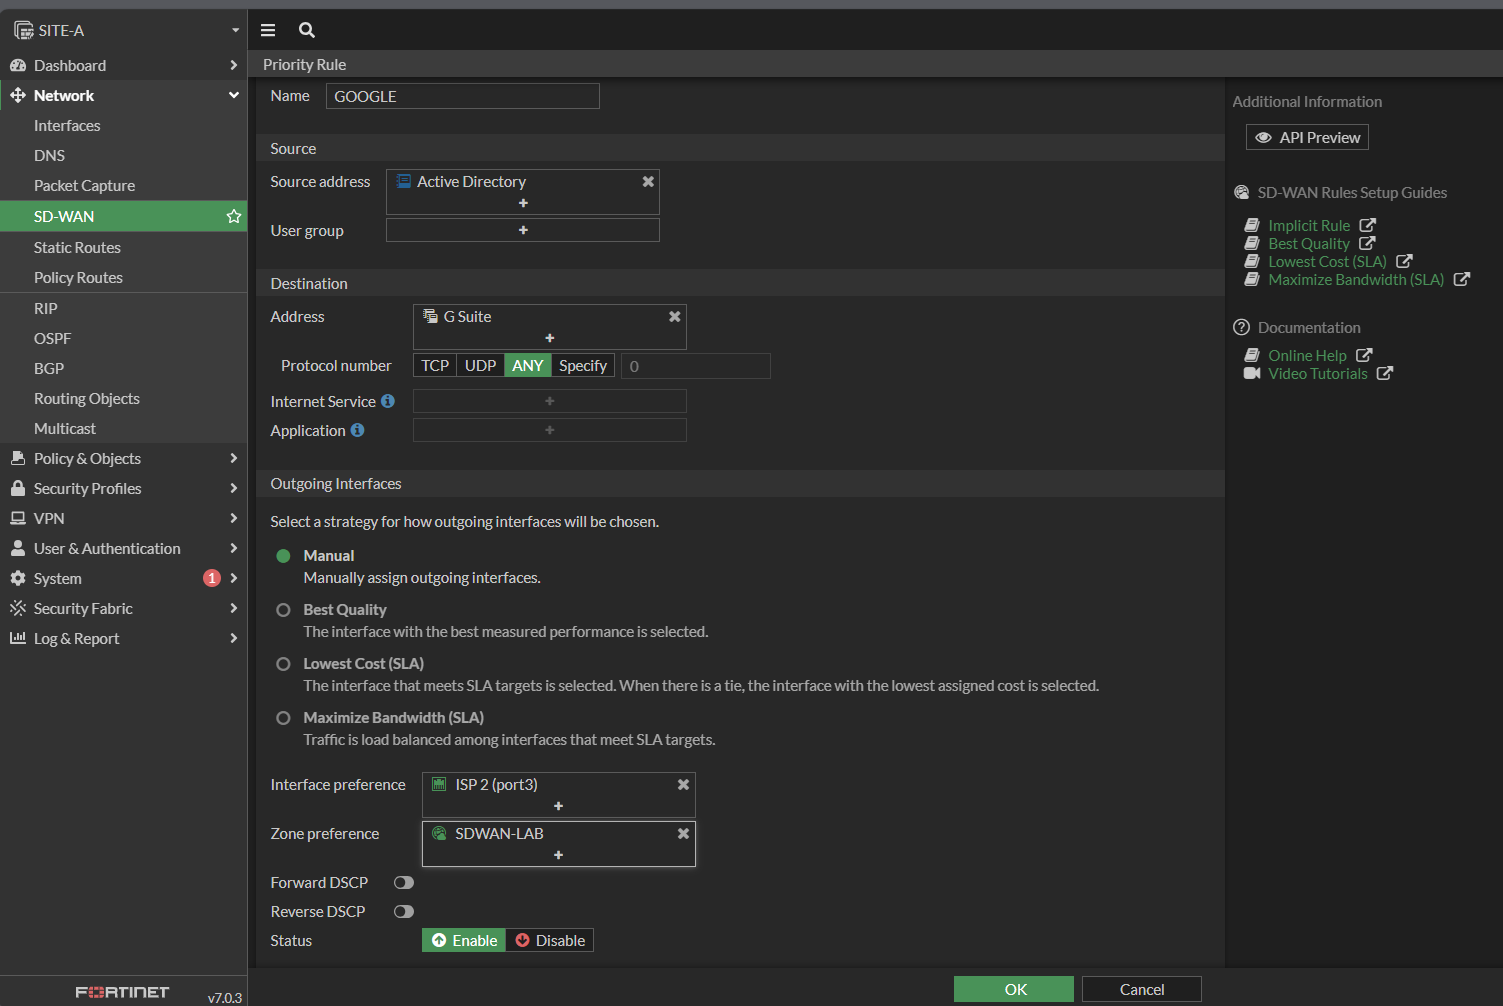This screenshot has width=1503, height=1006.
Task: Open the Implicit Rule guide link
Action: [x=1309, y=226]
